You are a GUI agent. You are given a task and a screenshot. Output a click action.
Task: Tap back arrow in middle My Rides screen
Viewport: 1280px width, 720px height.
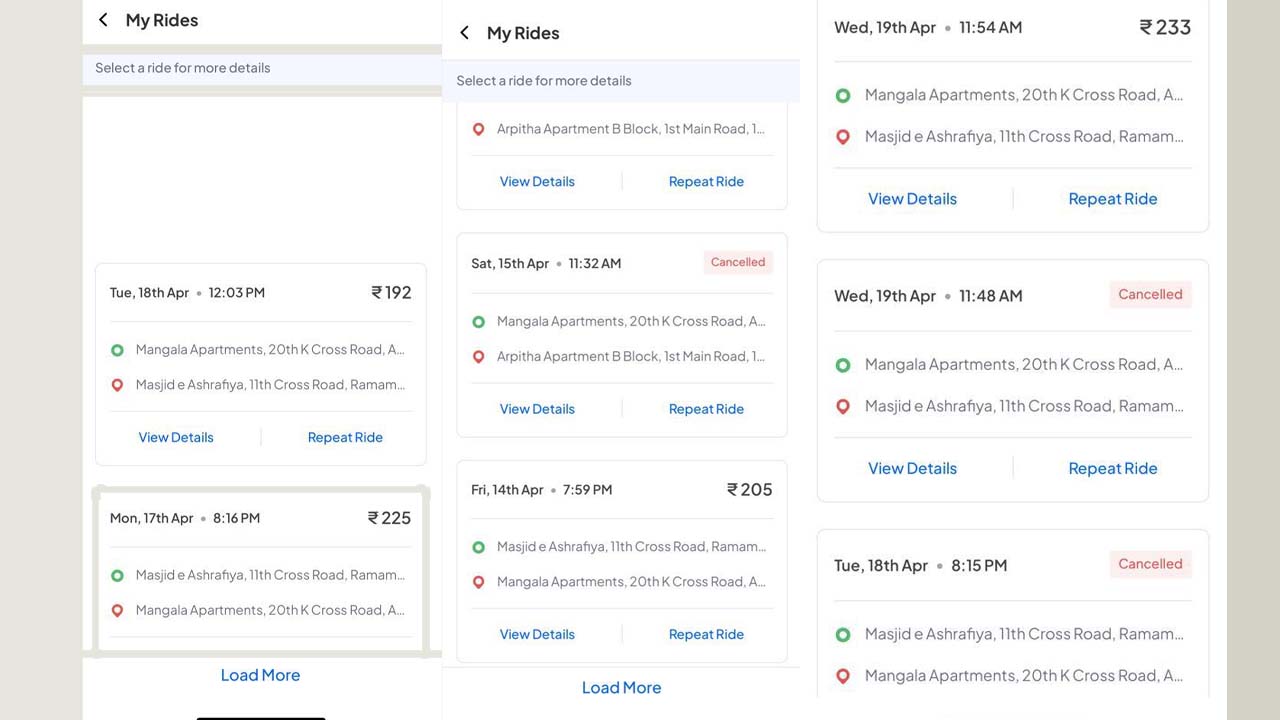(464, 33)
